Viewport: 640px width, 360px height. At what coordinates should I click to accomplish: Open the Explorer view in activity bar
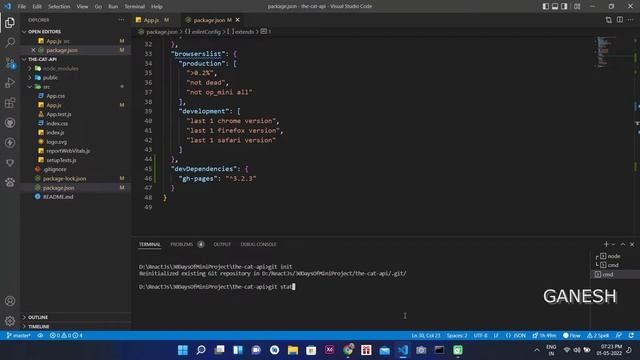(x=10, y=22)
